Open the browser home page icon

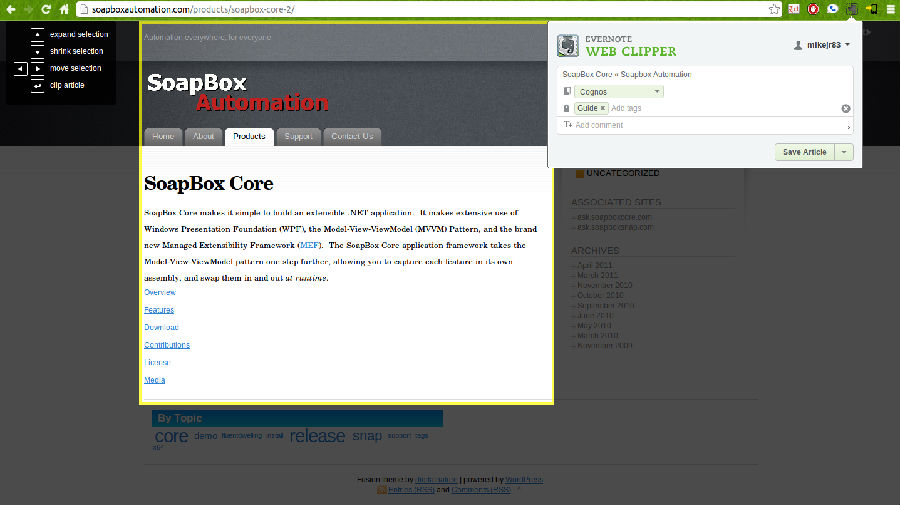[64, 9]
